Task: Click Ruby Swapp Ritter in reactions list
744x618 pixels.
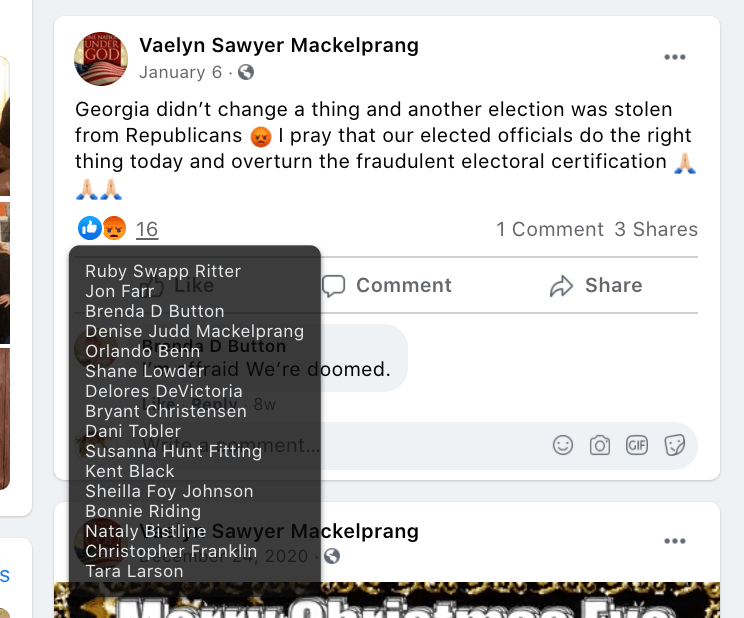Action: coord(163,271)
